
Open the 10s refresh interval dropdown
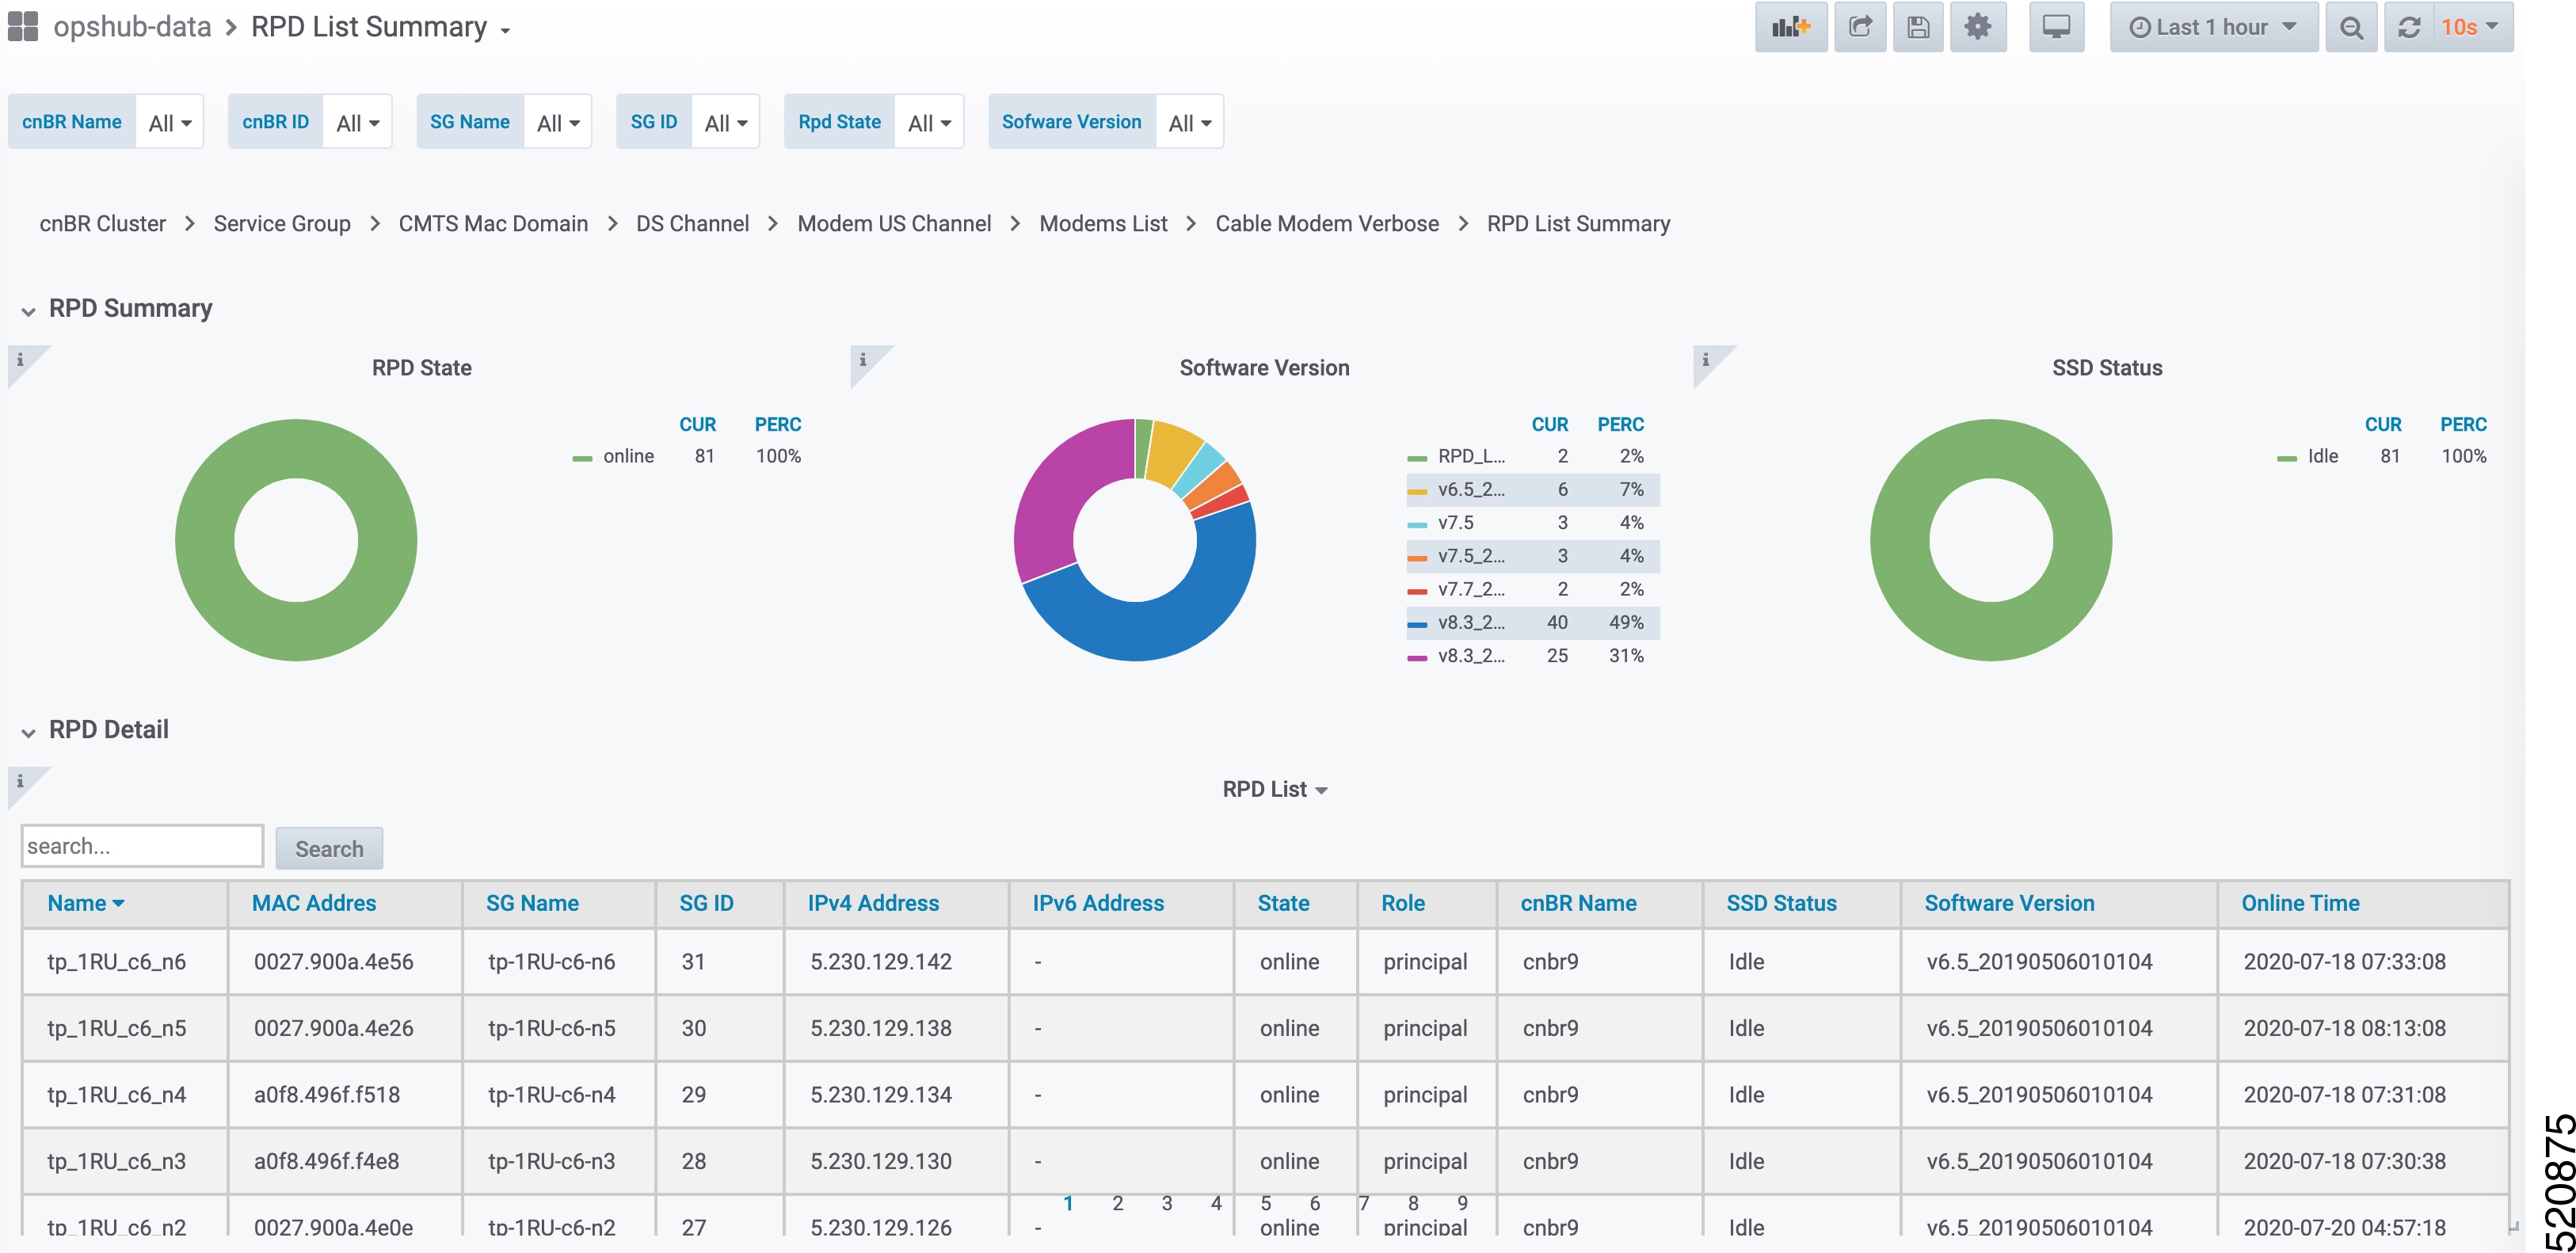[x=2471, y=27]
